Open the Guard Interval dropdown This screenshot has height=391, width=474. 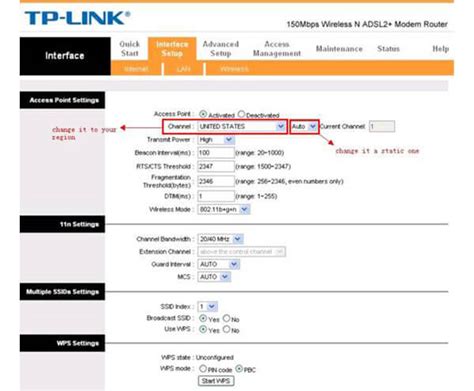(x=218, y=264)
